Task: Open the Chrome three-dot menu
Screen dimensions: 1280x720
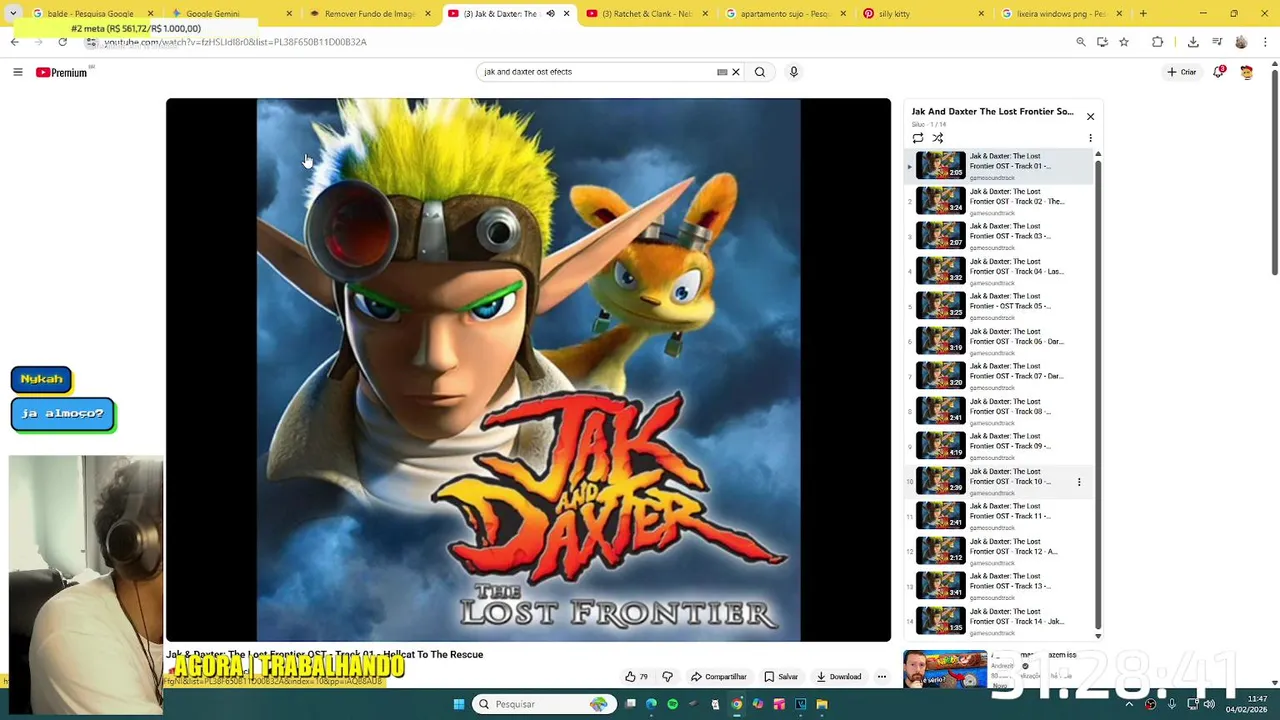Action: tap(1265, 42)
